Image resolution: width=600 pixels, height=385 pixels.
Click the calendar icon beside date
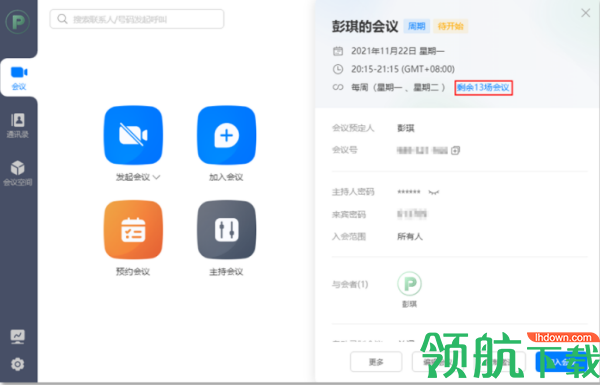338,51
